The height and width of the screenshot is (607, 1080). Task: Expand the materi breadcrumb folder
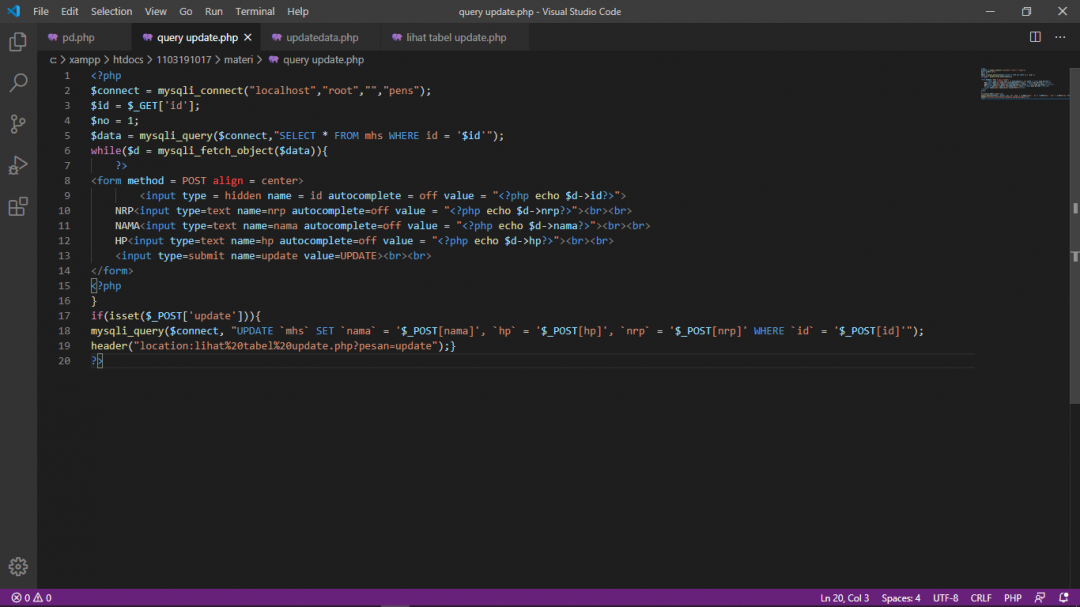pyautogui.click(x=238, y=60)
